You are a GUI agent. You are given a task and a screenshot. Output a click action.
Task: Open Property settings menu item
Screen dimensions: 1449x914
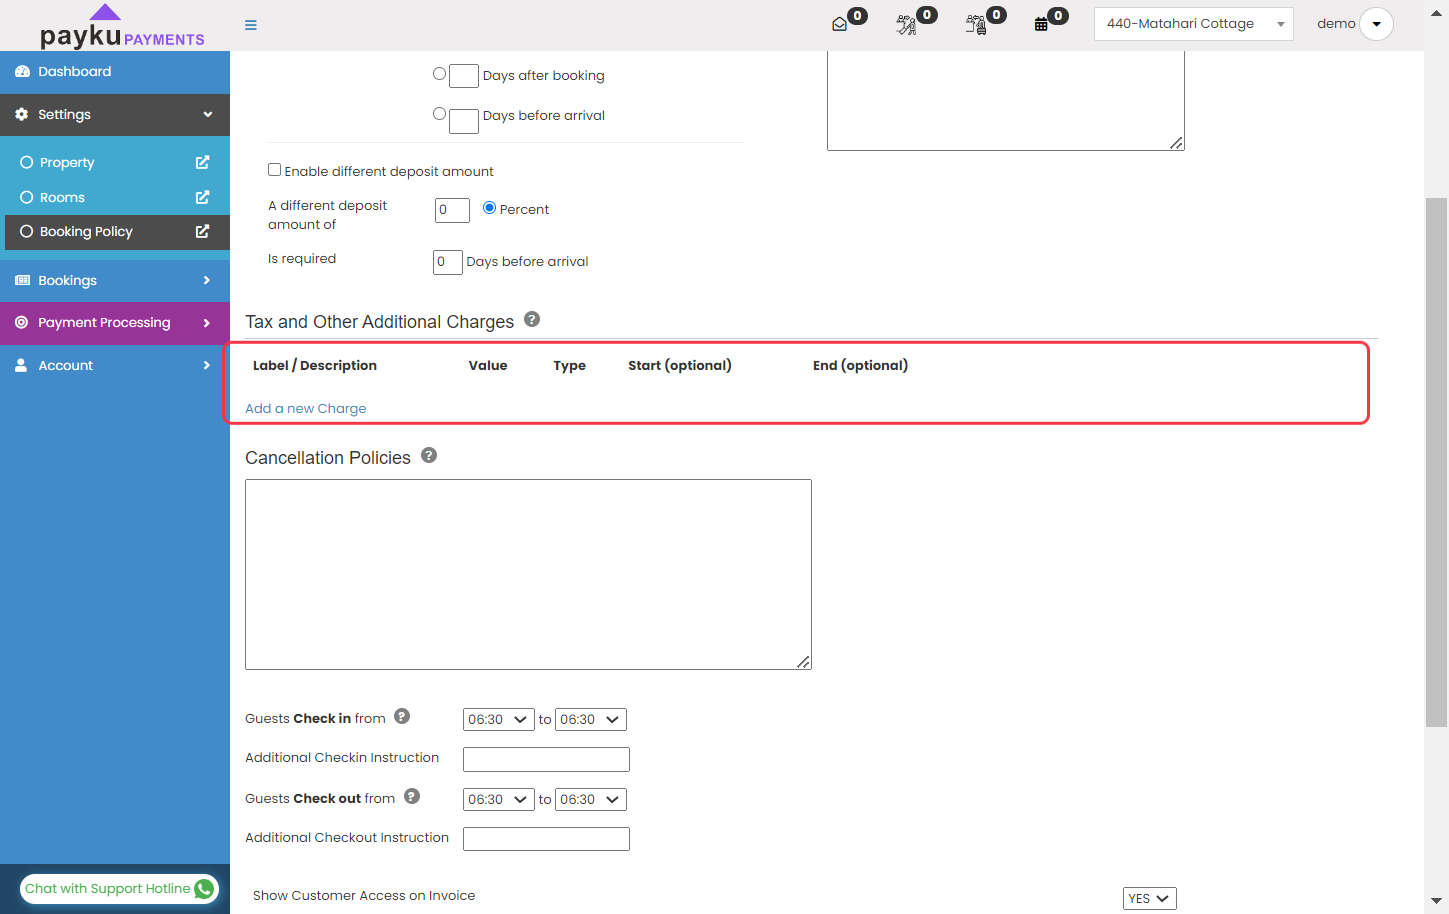pos(115,162)
